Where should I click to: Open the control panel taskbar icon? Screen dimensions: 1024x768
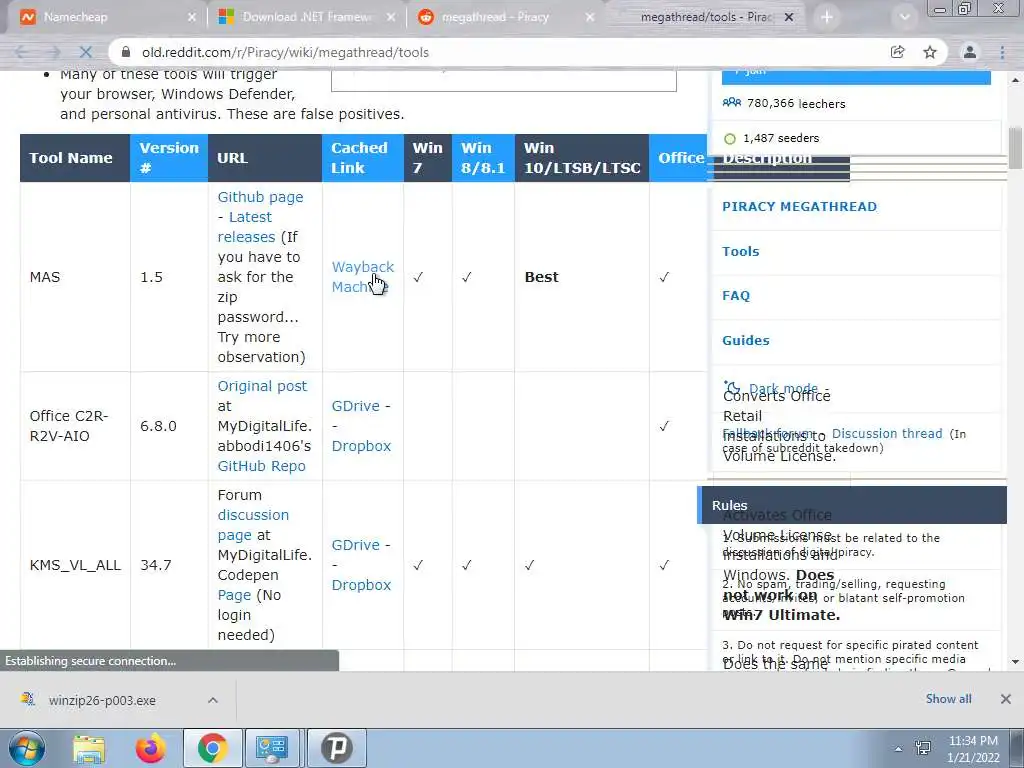coord(272,748)
